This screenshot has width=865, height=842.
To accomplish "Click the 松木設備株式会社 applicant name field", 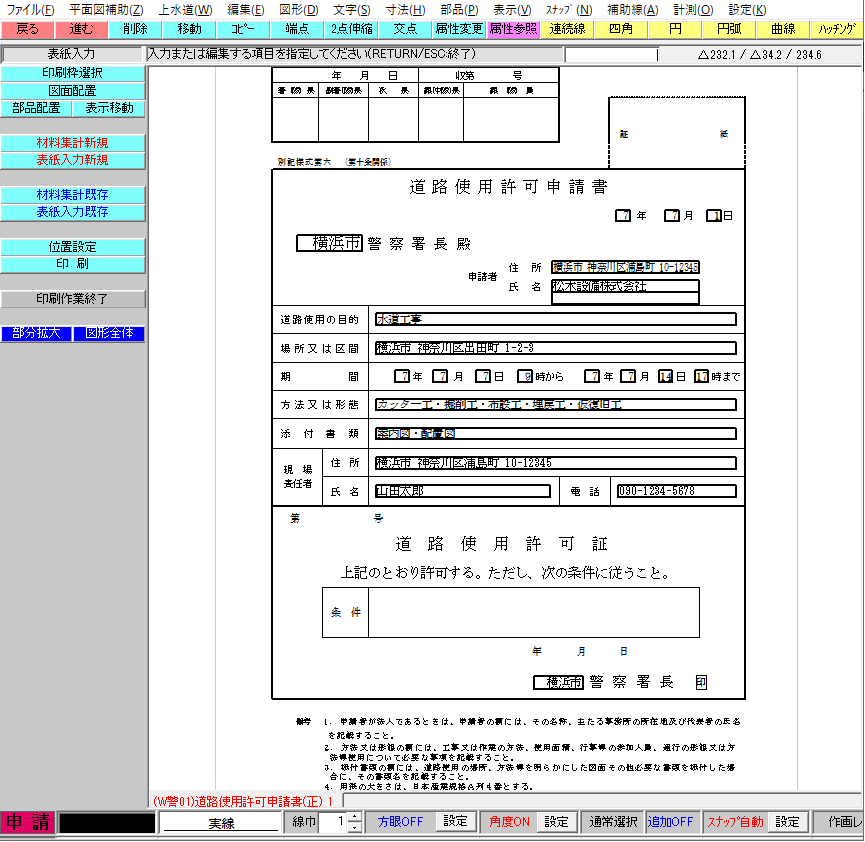I will pyautogui.click(x=625, y=286).
